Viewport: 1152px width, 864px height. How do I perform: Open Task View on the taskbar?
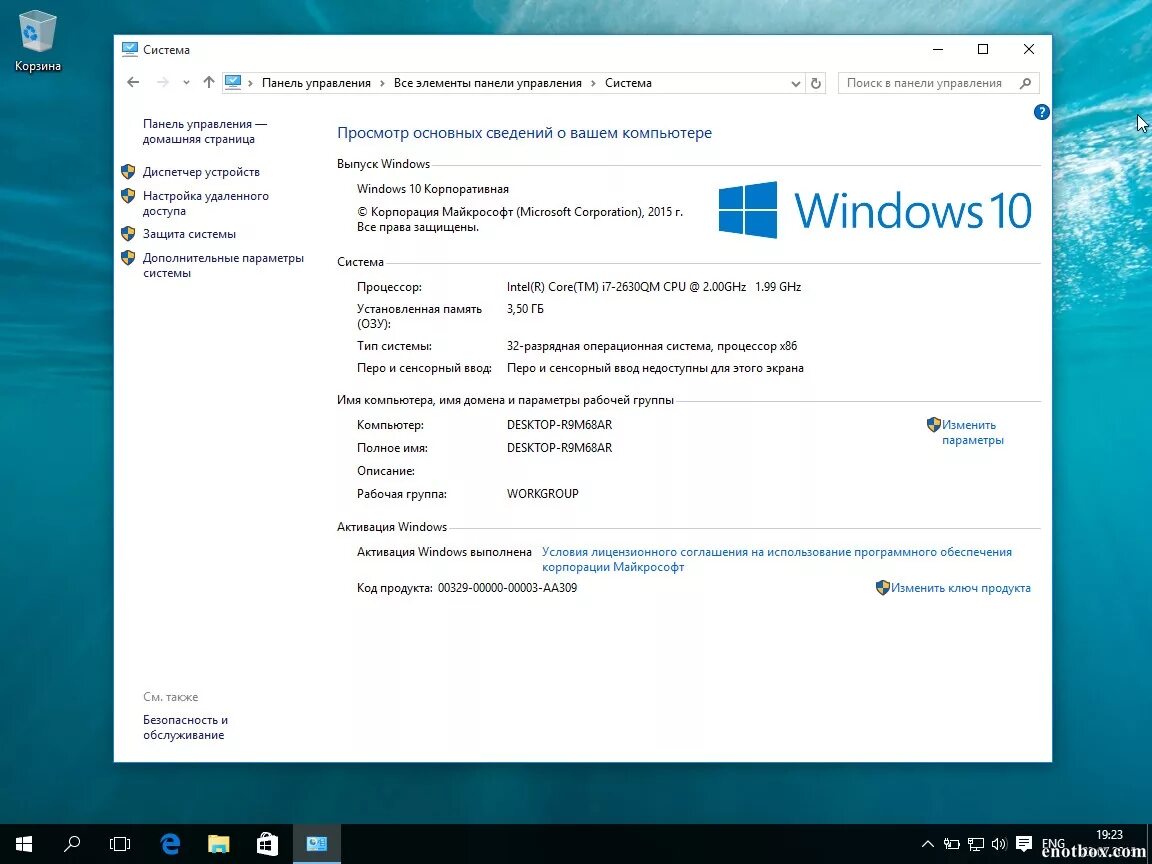point(120,844)
